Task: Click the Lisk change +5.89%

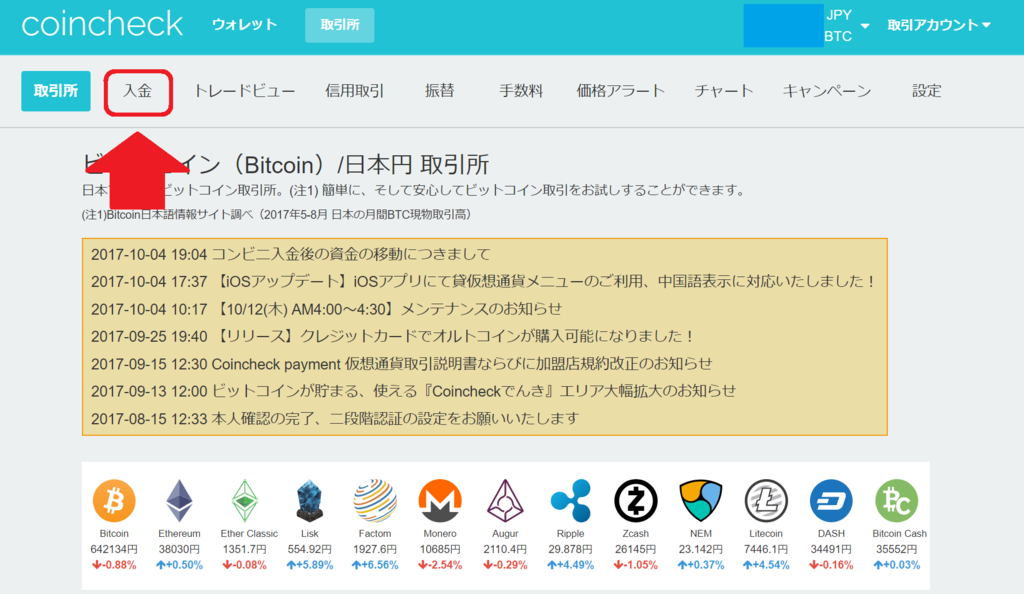Action: (310, 565)
